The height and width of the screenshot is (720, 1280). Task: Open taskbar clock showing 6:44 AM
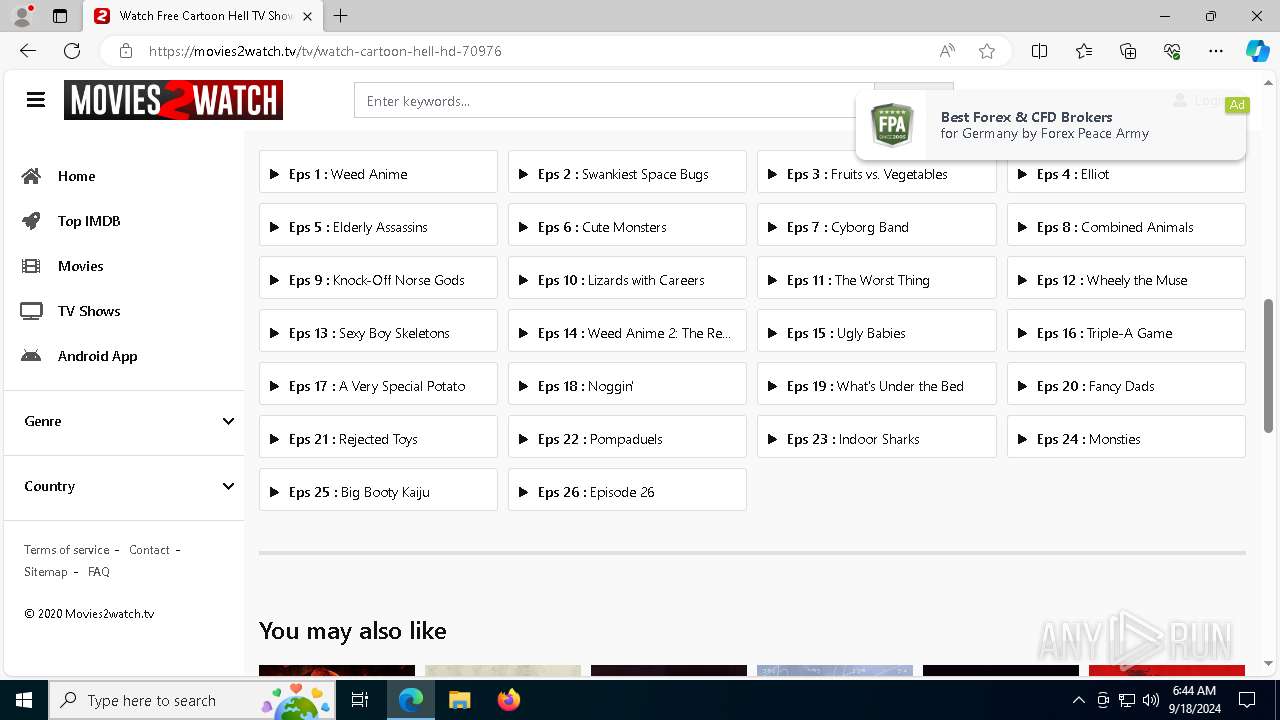(1194, 700)
